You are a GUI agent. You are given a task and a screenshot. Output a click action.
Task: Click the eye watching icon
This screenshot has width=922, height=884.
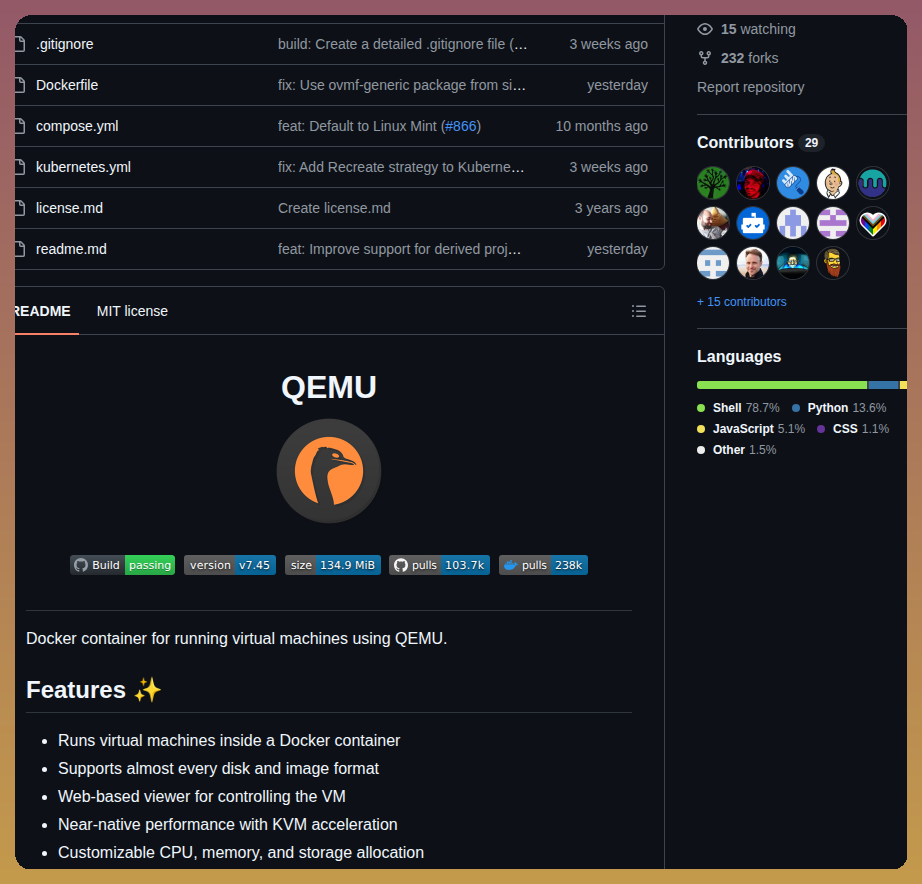(705, 29)
